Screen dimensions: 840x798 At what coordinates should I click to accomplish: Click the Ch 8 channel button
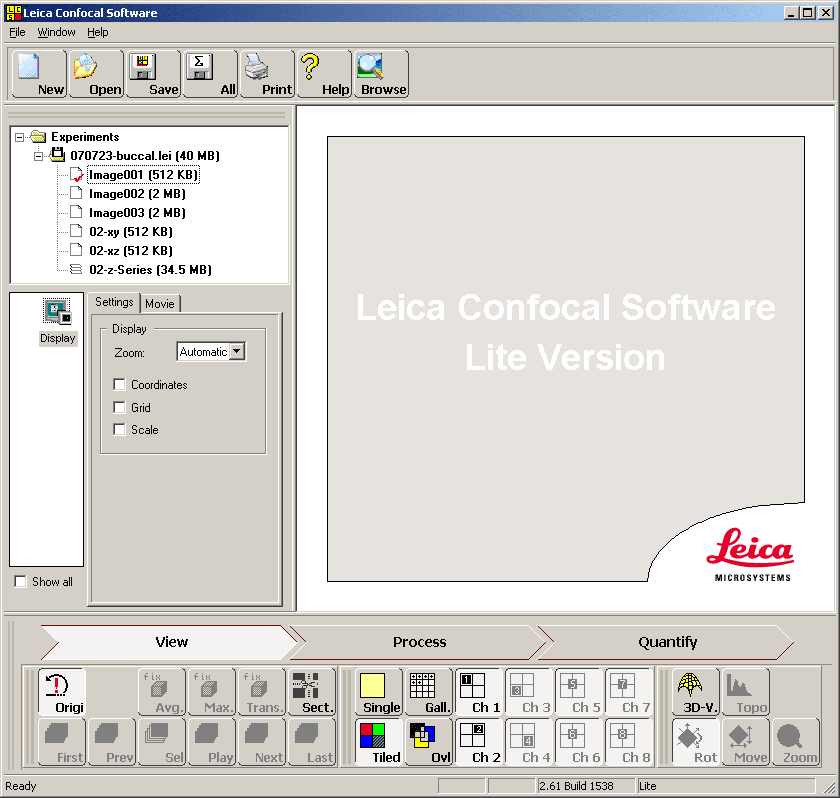(x=629, y=742)
